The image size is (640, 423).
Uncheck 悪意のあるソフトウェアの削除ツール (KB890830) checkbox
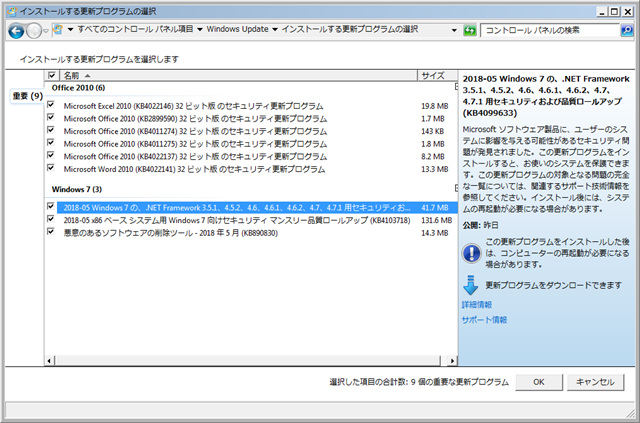[x=51, y=232]
